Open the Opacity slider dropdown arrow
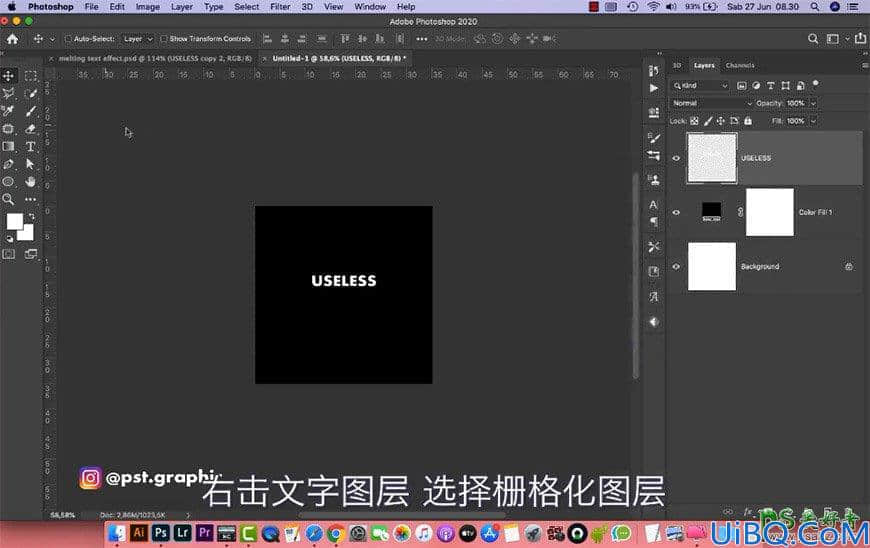 [813, 103]
